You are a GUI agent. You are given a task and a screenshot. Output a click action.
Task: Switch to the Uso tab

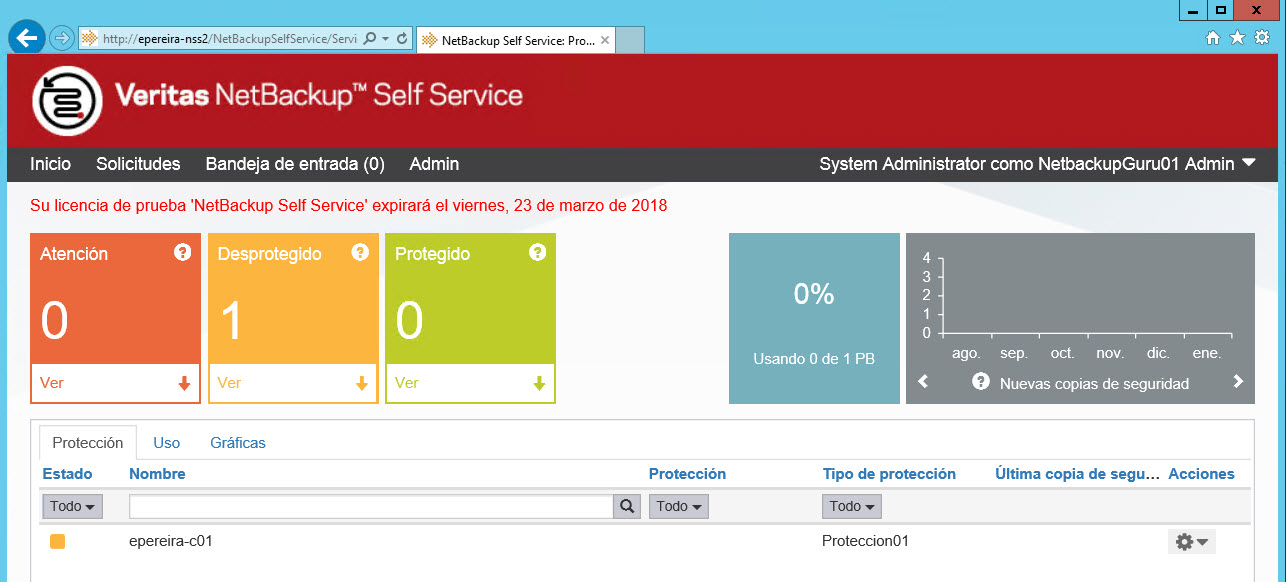[x=167, y=442]
